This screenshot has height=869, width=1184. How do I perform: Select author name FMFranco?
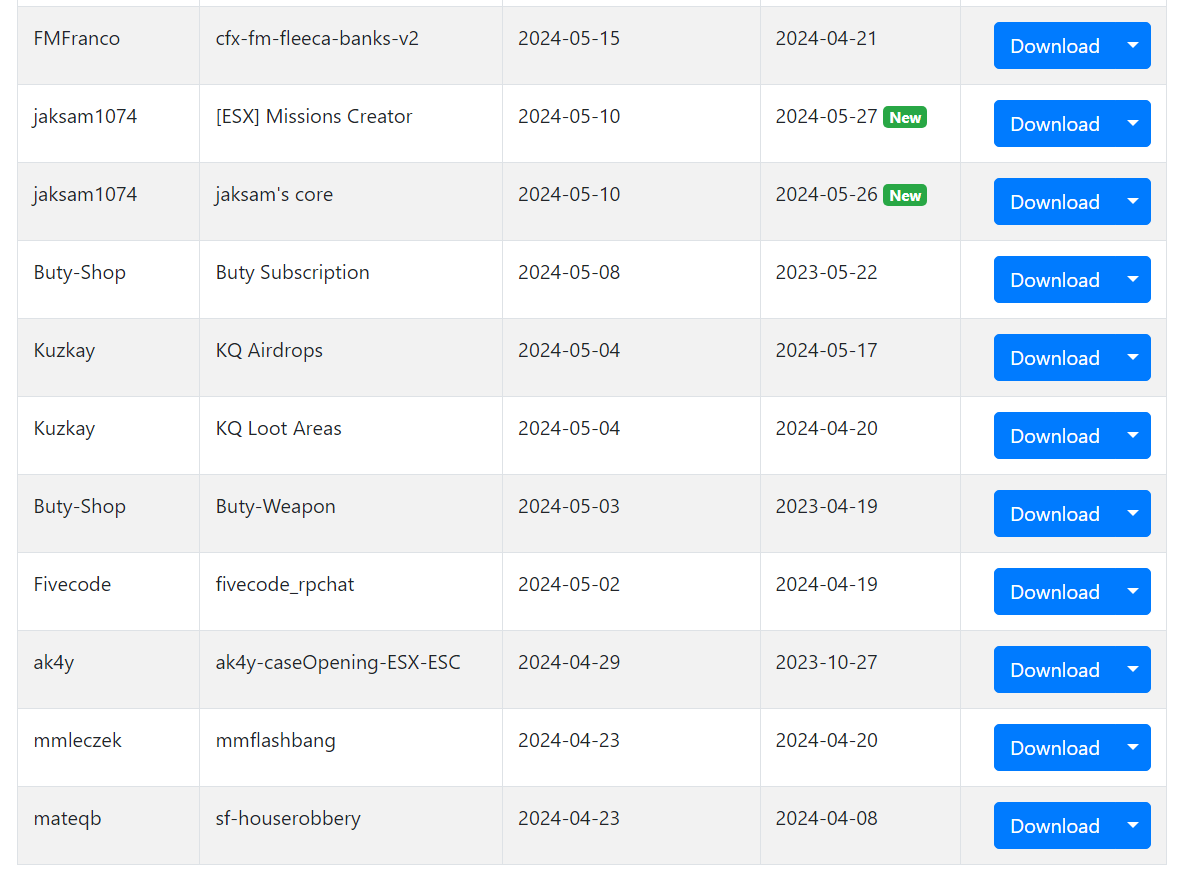pyautogui.click(x=77, y=39)
